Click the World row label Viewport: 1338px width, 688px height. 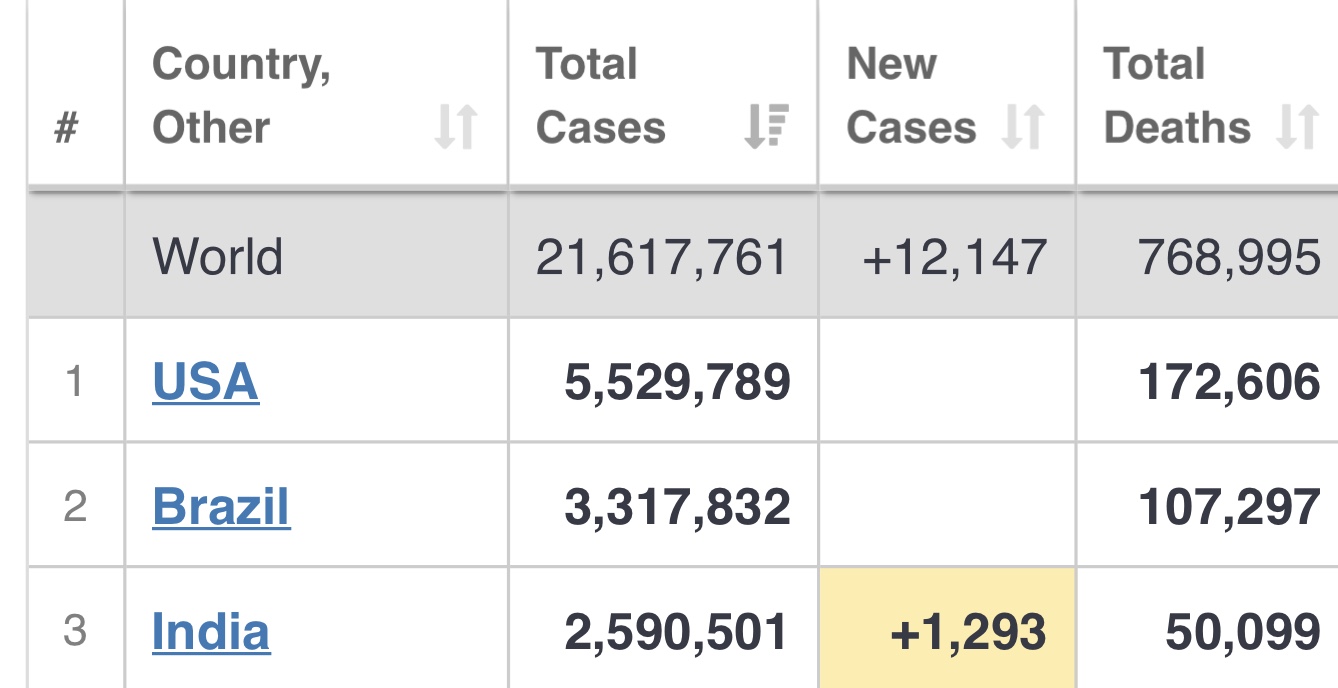click(217, 257)
